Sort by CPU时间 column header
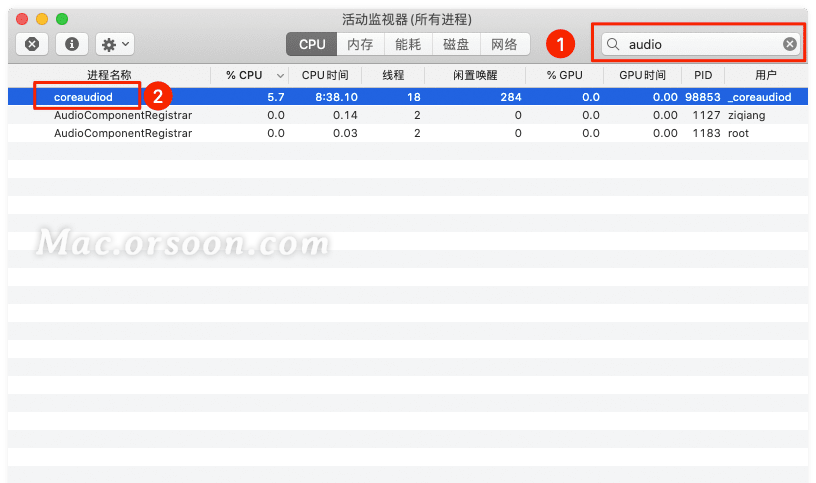 coord(325,75)
